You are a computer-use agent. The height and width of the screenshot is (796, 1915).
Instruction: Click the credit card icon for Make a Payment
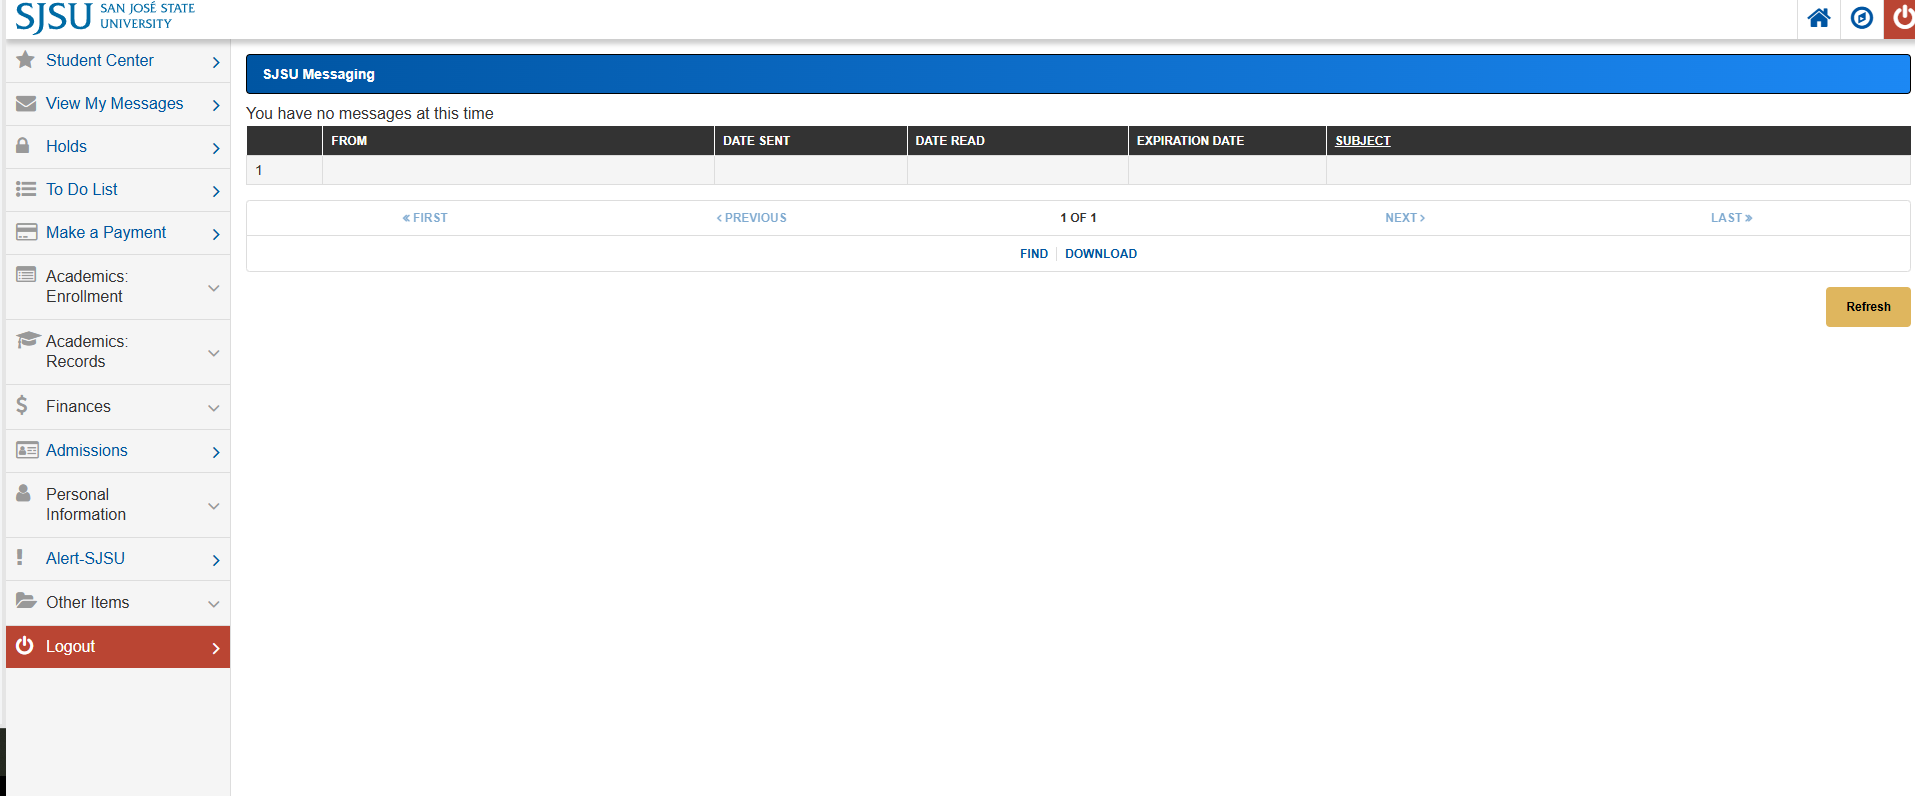click(x=27, y=232)
